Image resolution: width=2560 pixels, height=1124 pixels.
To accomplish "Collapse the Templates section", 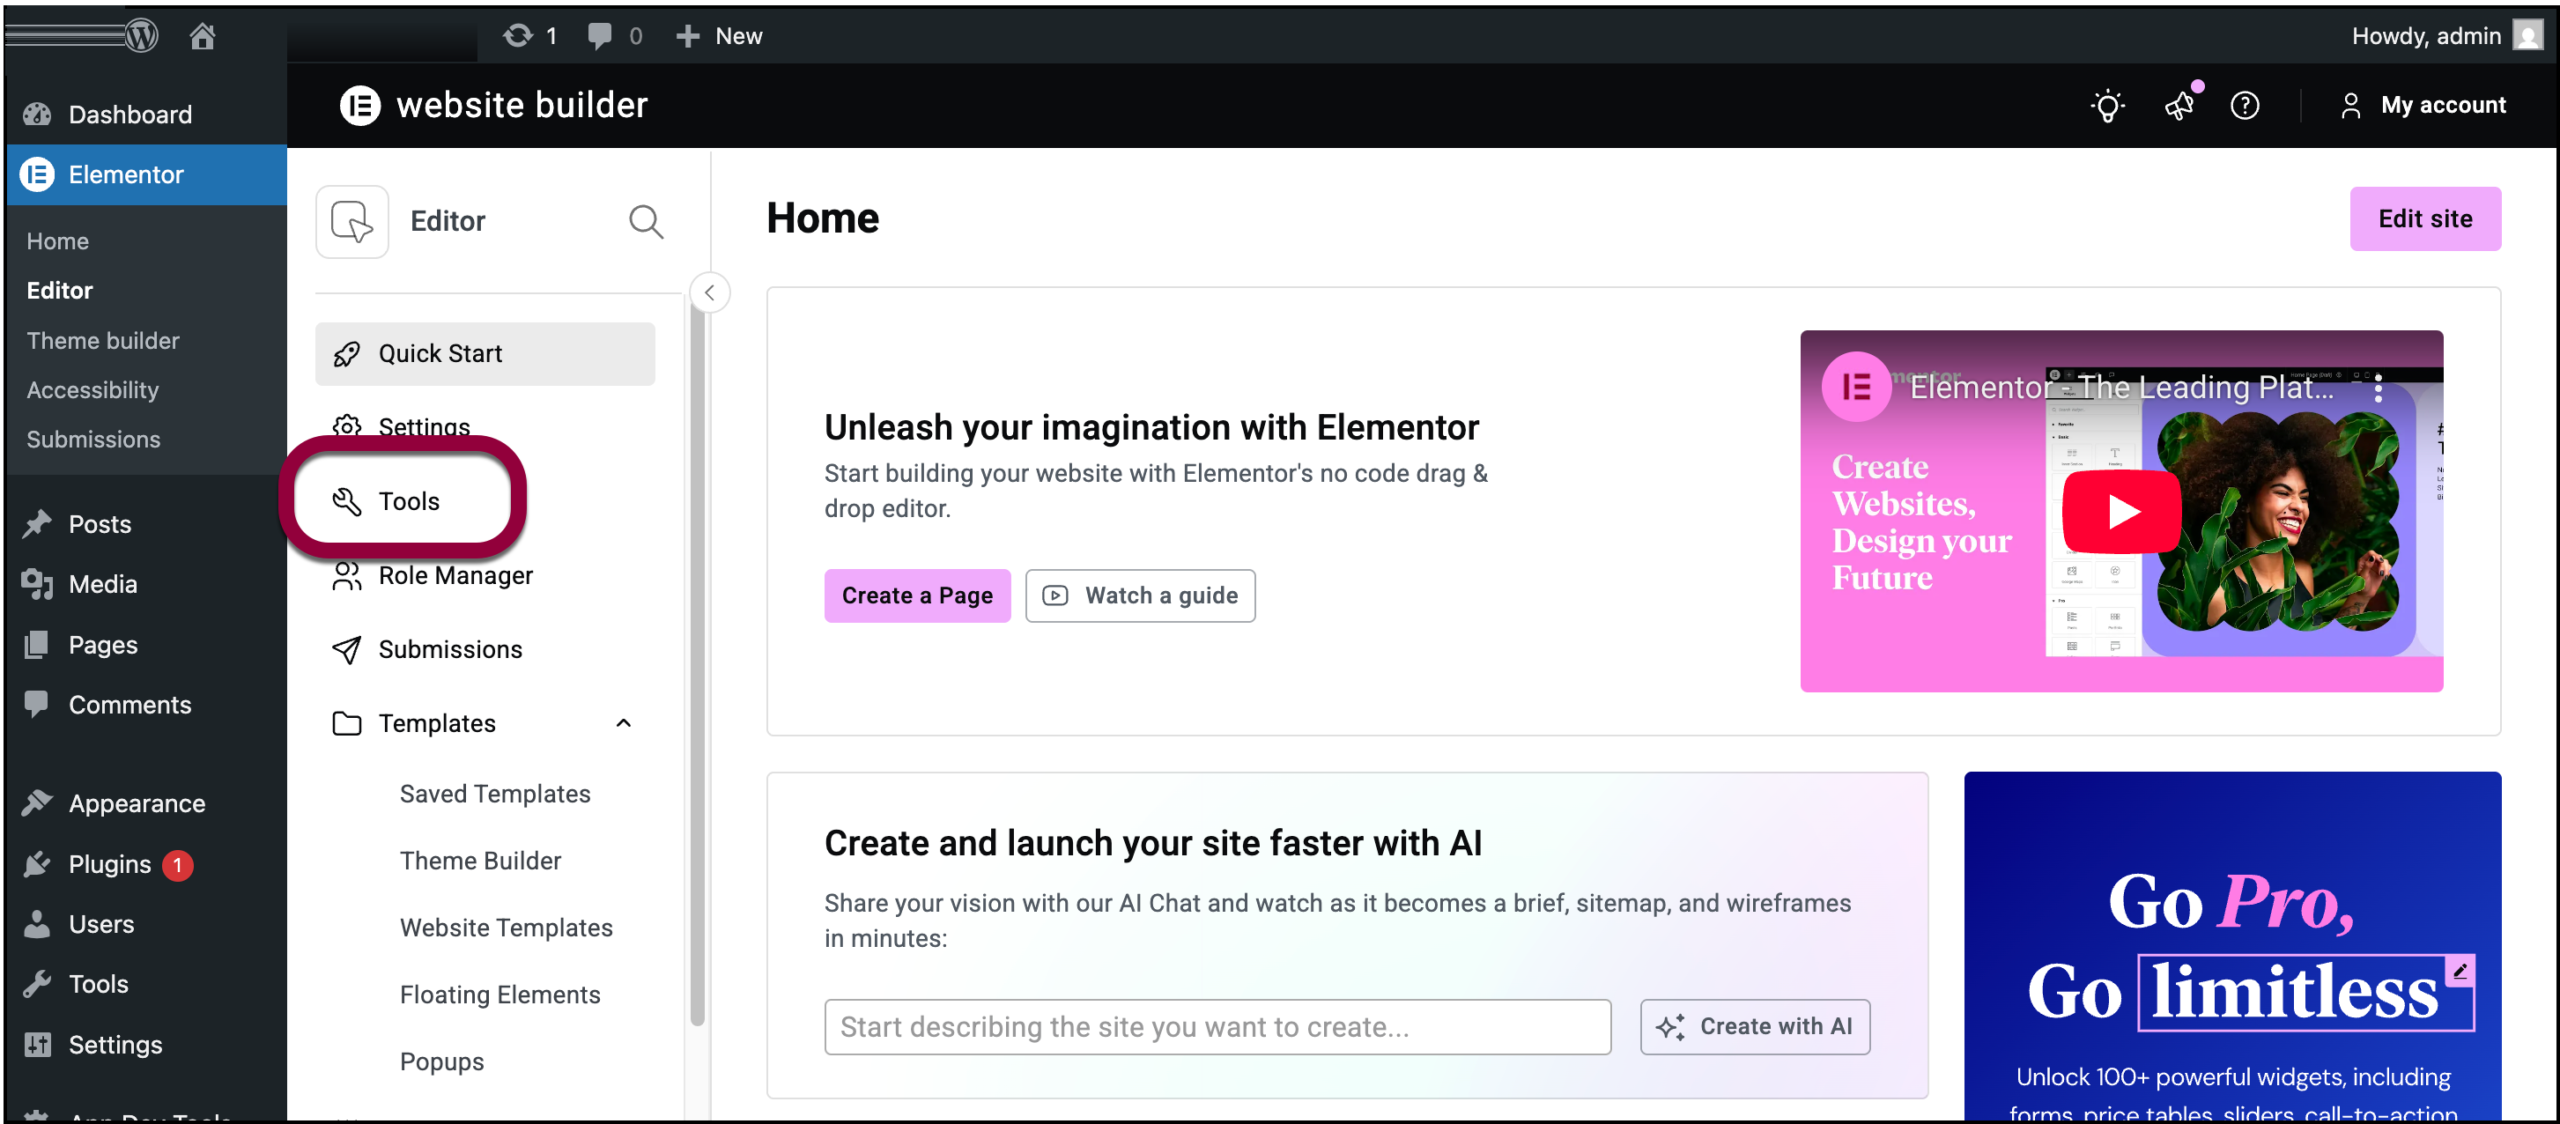I will coord(623,723).
